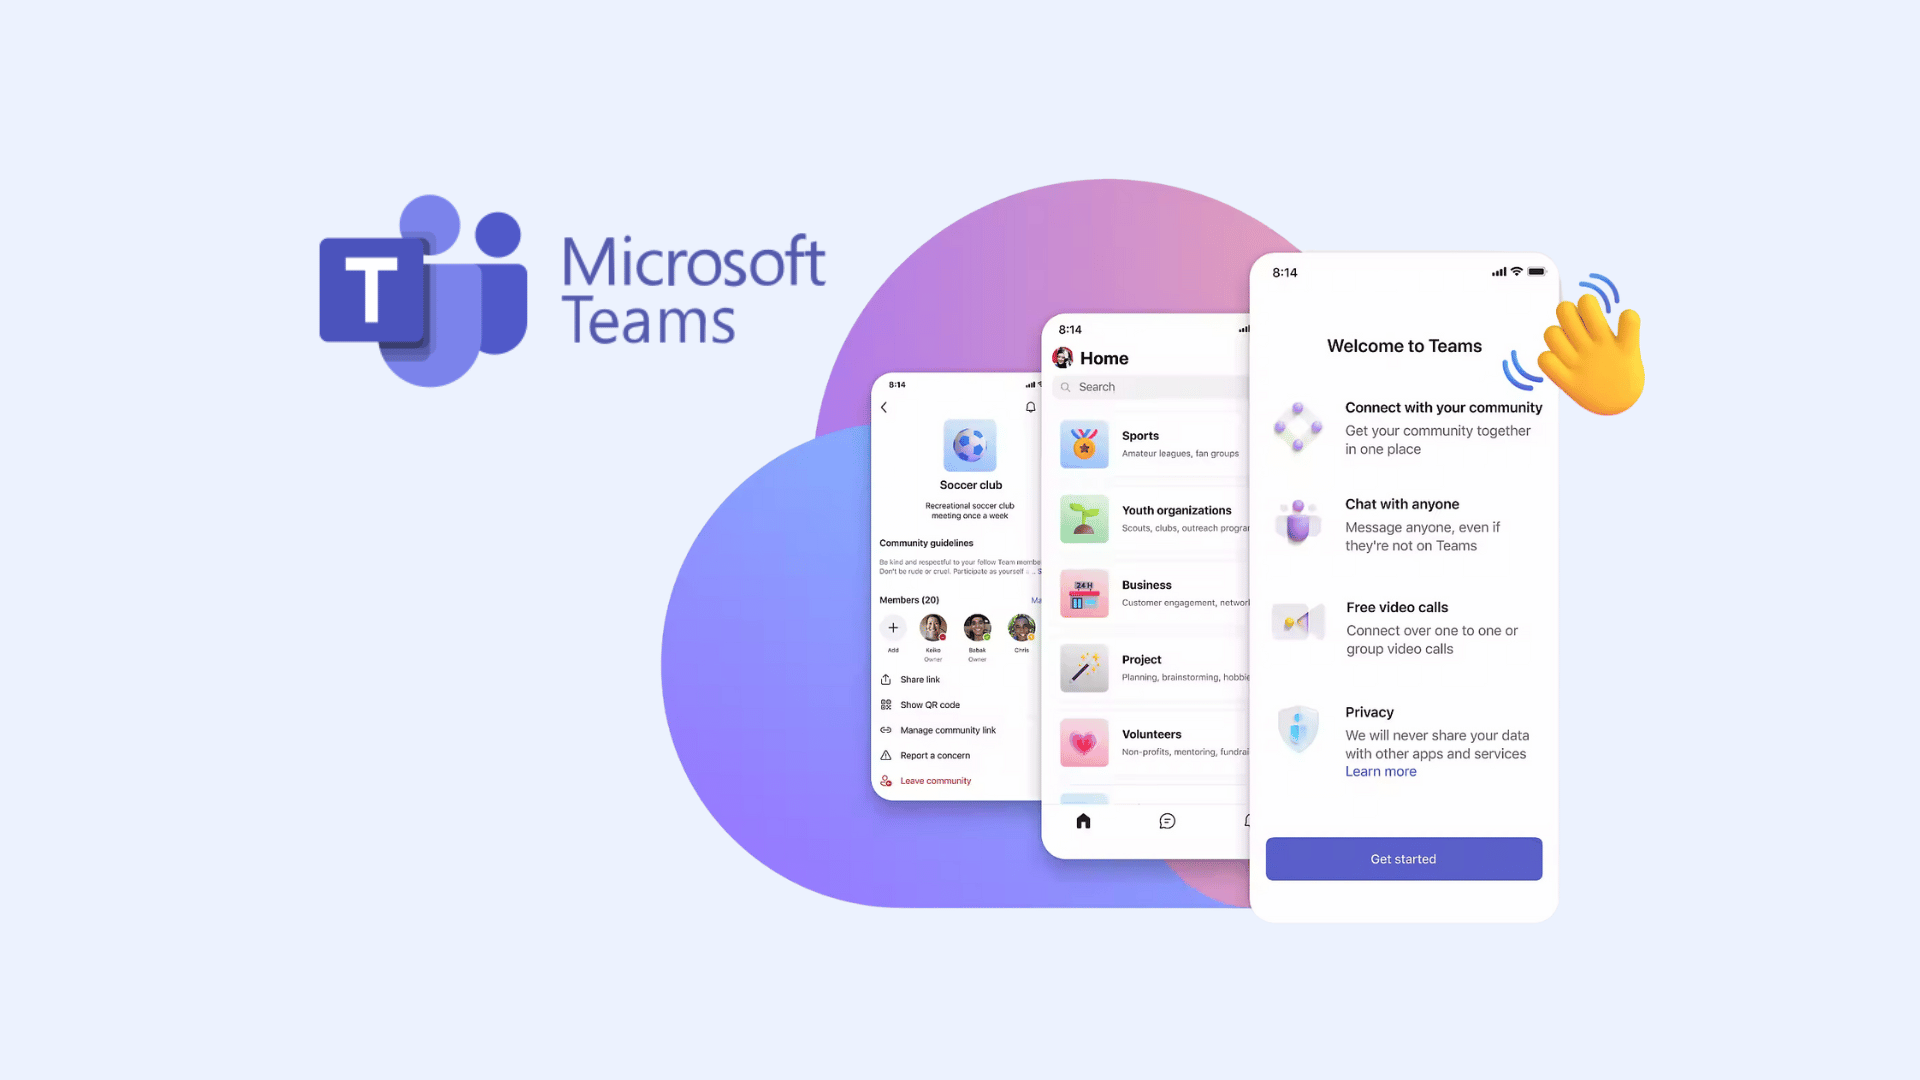Select the Project community icon
This screenshot has height=1080, width=1920.
(x=1083, y=667)
